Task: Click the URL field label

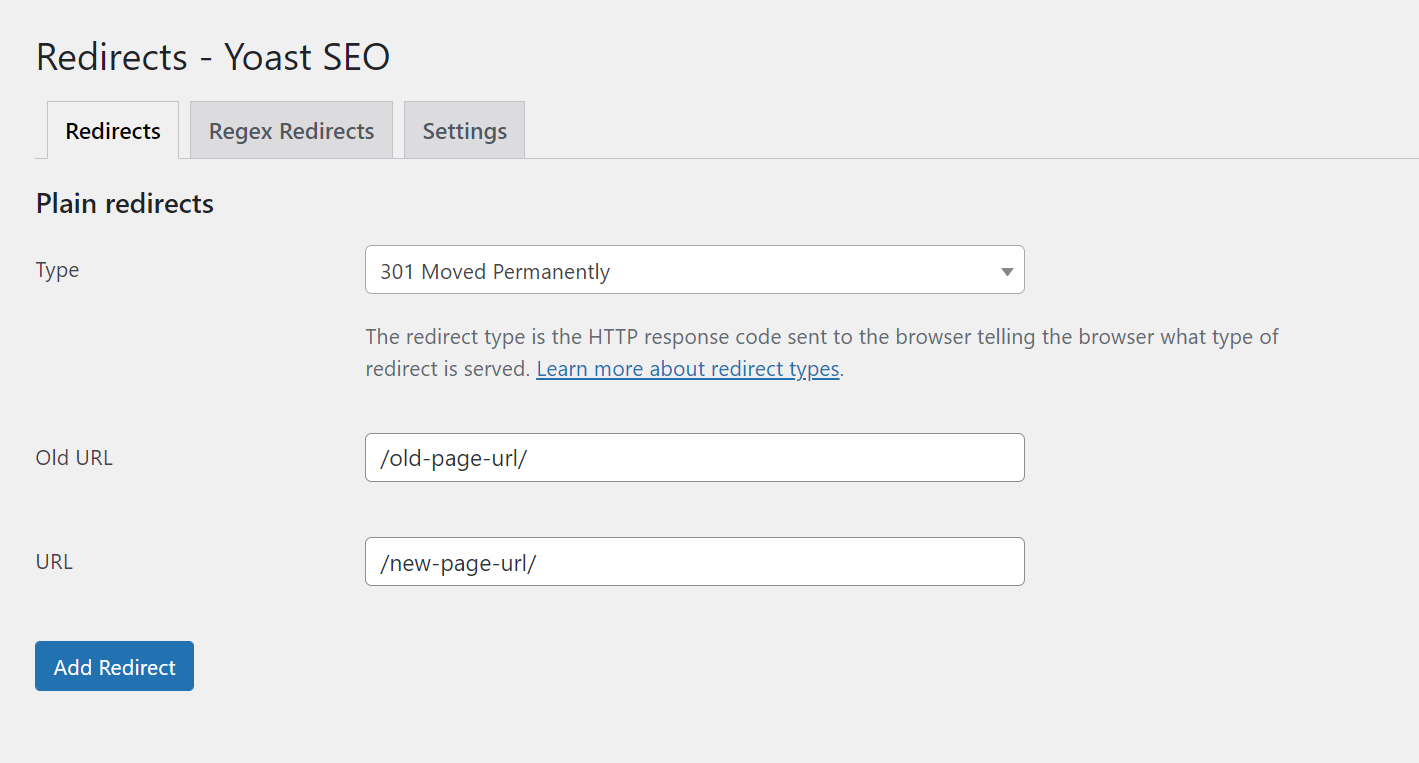Action: tap(53, 561)
